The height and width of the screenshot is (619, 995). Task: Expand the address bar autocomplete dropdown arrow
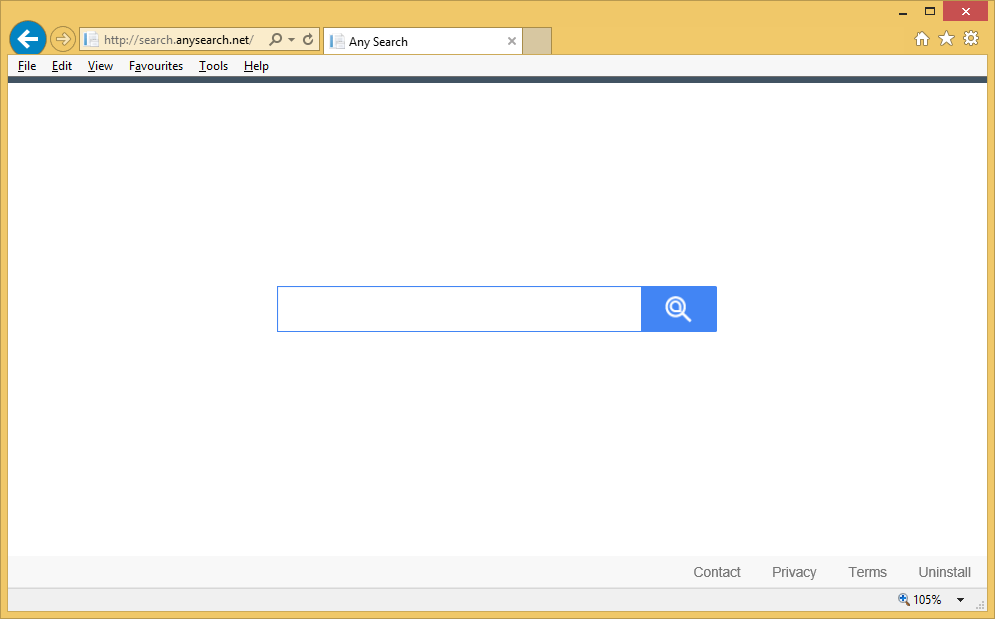[291, 40]
